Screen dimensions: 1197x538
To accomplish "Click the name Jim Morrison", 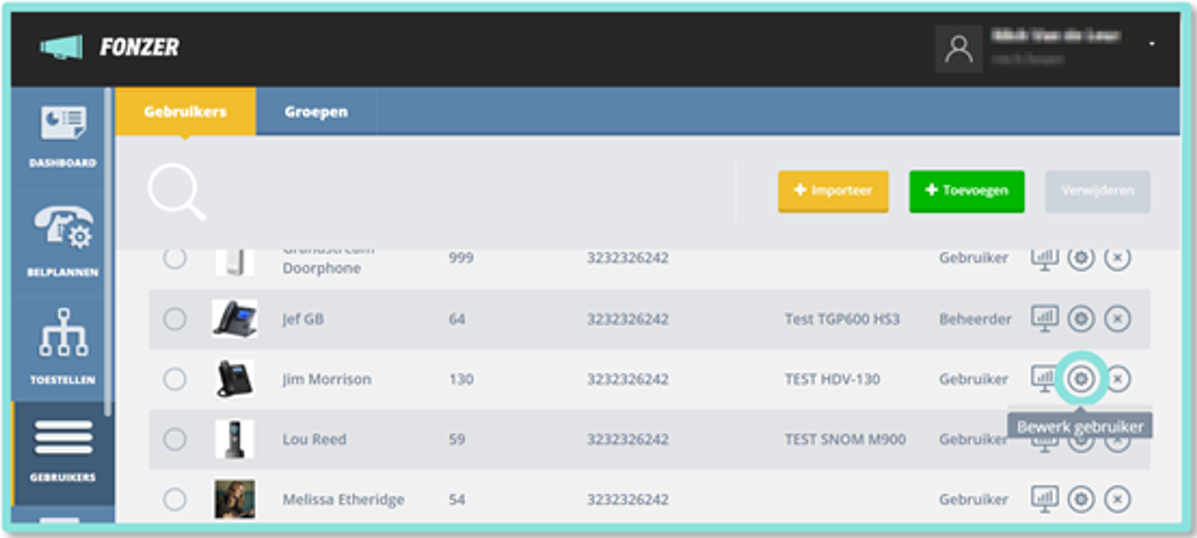I will (x=327, y=379).
